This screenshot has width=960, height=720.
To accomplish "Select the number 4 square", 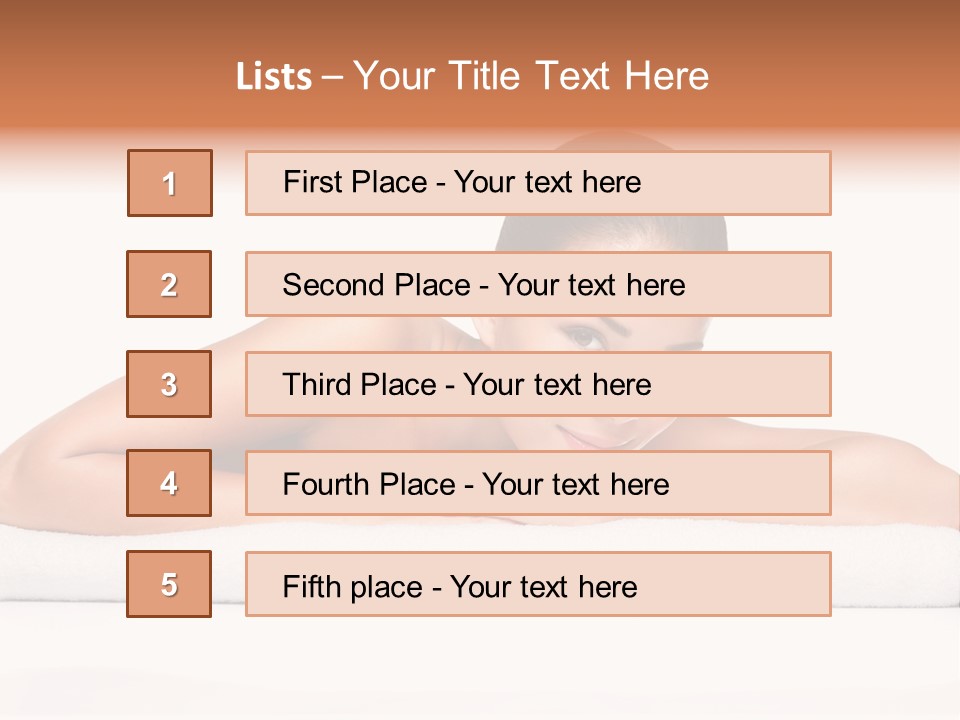I will pos(169,484).
